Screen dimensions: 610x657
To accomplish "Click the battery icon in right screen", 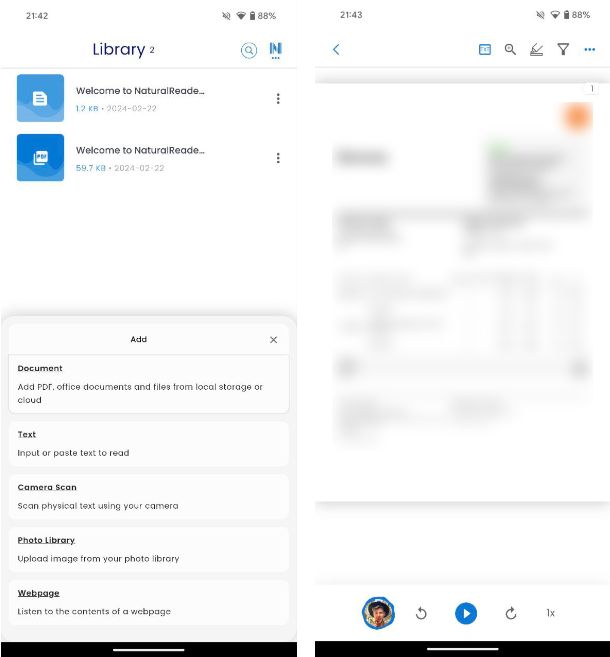I will coord(566,15).
